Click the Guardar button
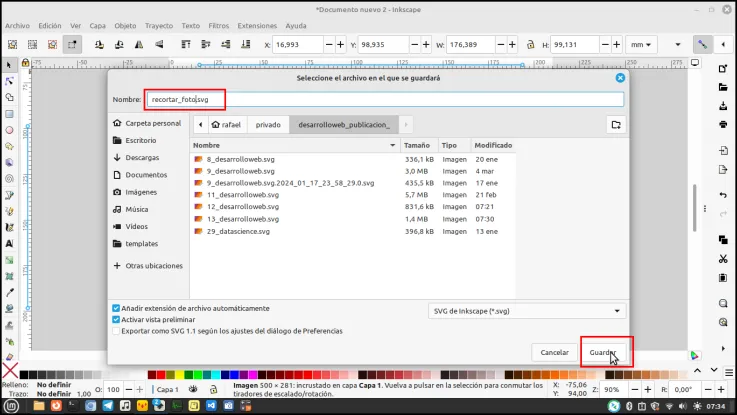Screen dimensions: 737x415 point(603,352)
